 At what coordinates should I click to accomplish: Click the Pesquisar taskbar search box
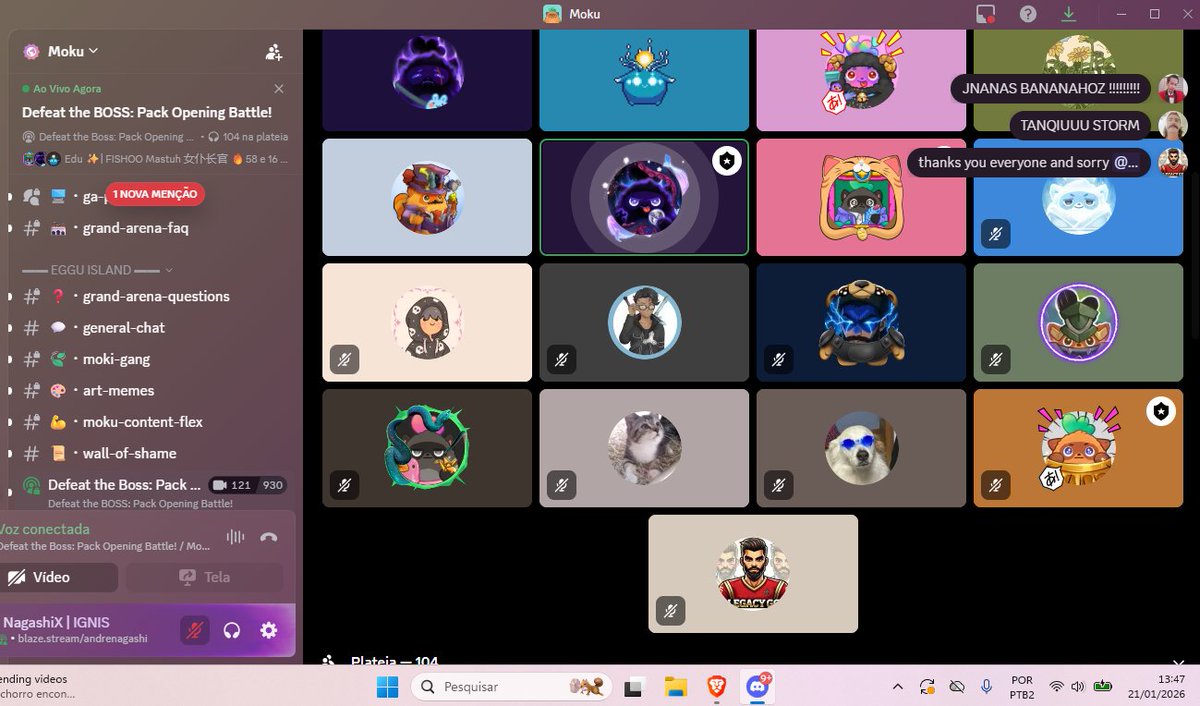(x=510, y=687)
